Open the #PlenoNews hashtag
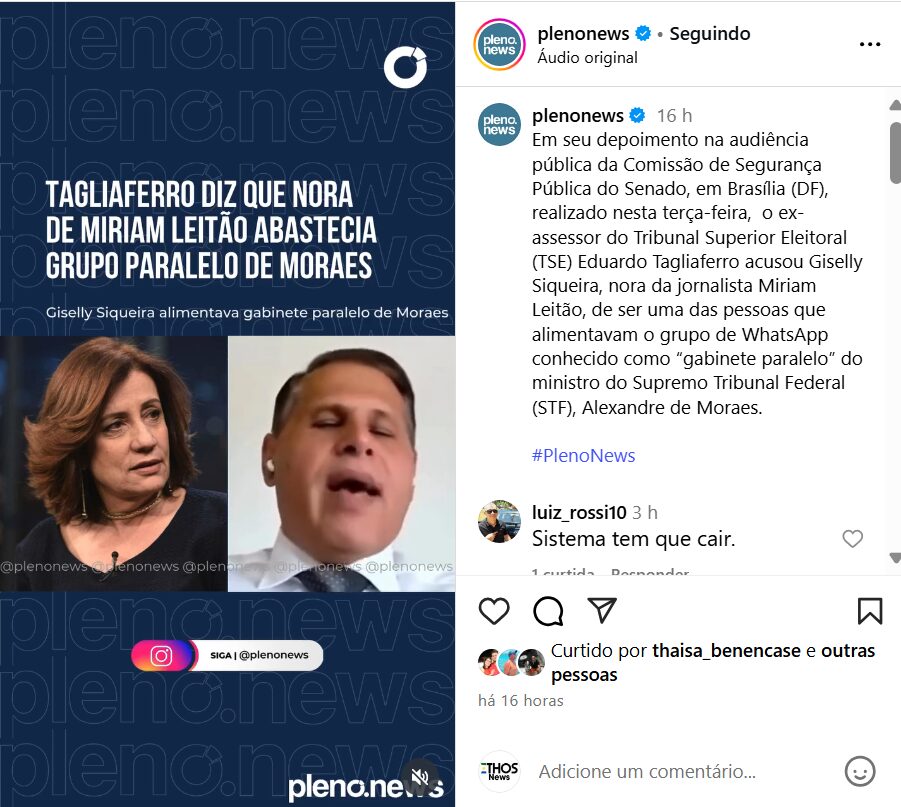Viewport: 901px width, 807px height. coord(583,455)
